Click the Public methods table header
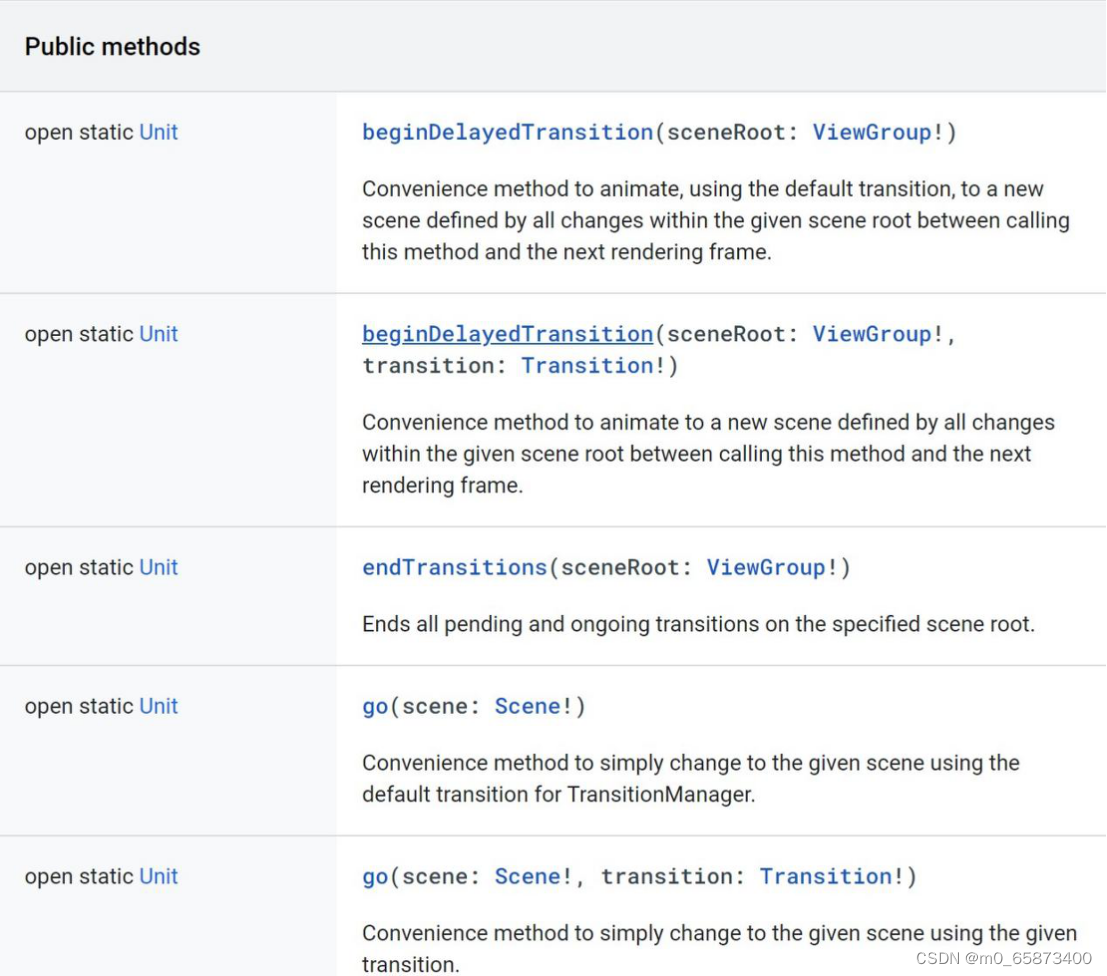This screenshot has width=1107, height=976. point(112,46)
